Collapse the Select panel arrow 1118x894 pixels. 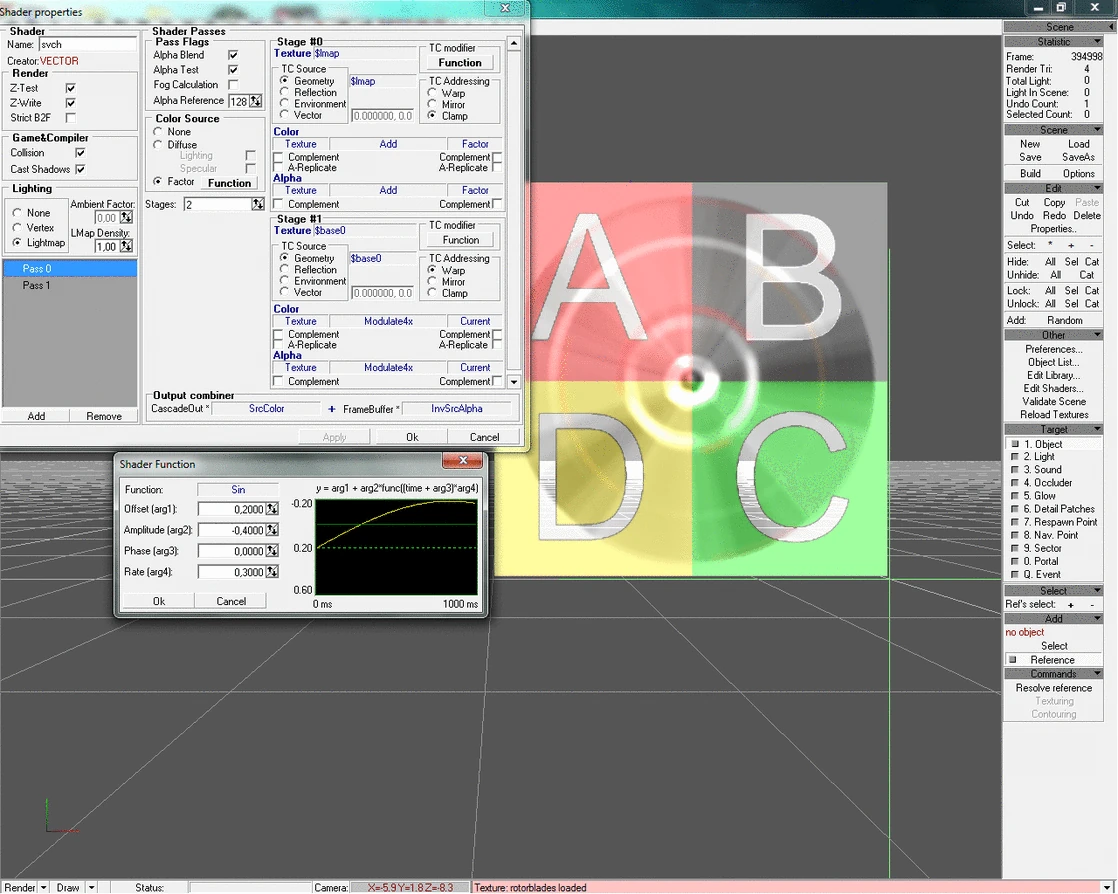pyautogui.click(x=1097, y=590)
